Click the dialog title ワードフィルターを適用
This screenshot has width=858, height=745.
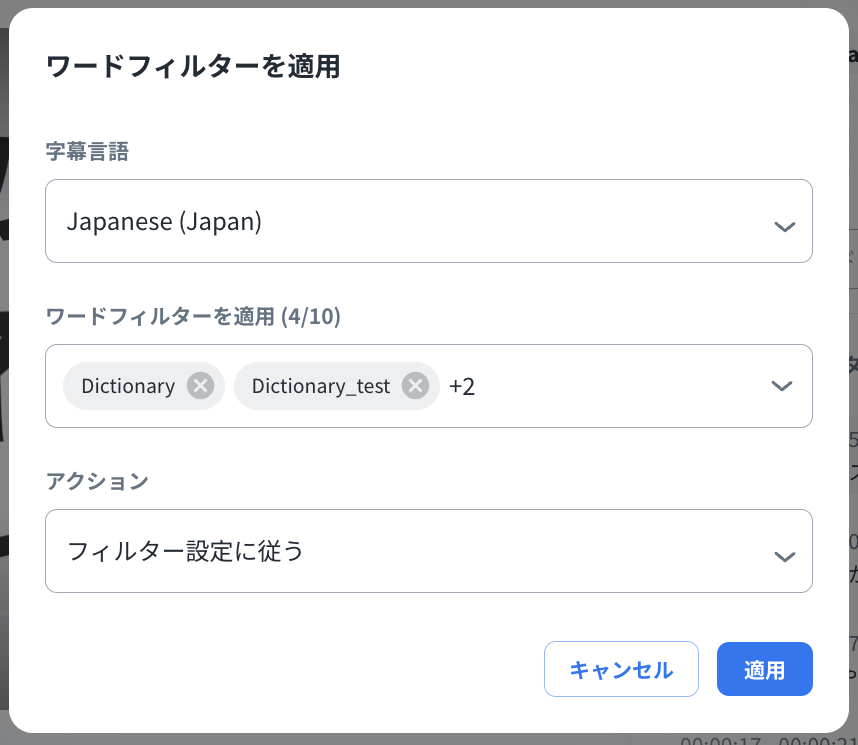(193, 67)
